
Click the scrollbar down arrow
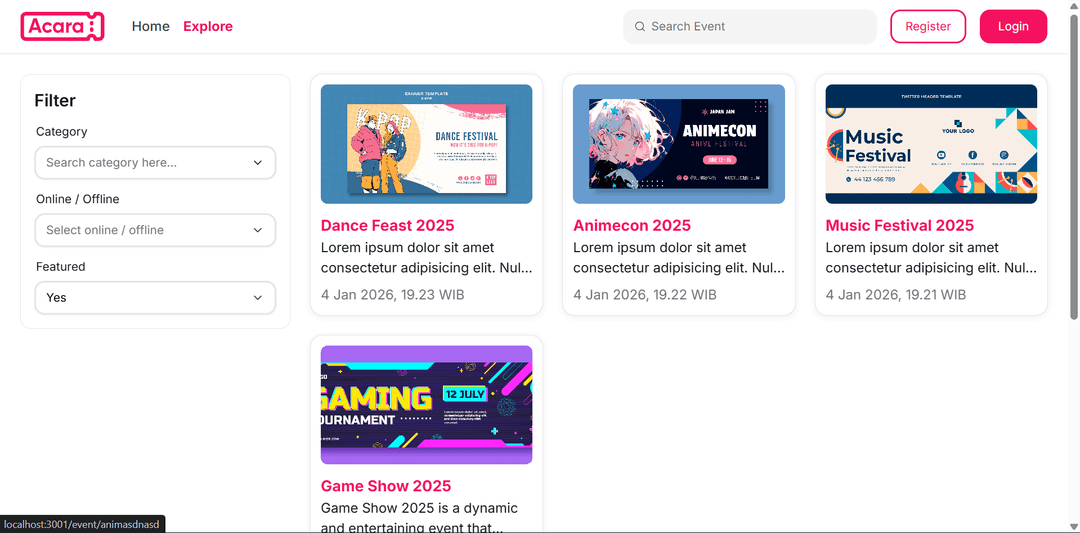(x=1074, y=526)
